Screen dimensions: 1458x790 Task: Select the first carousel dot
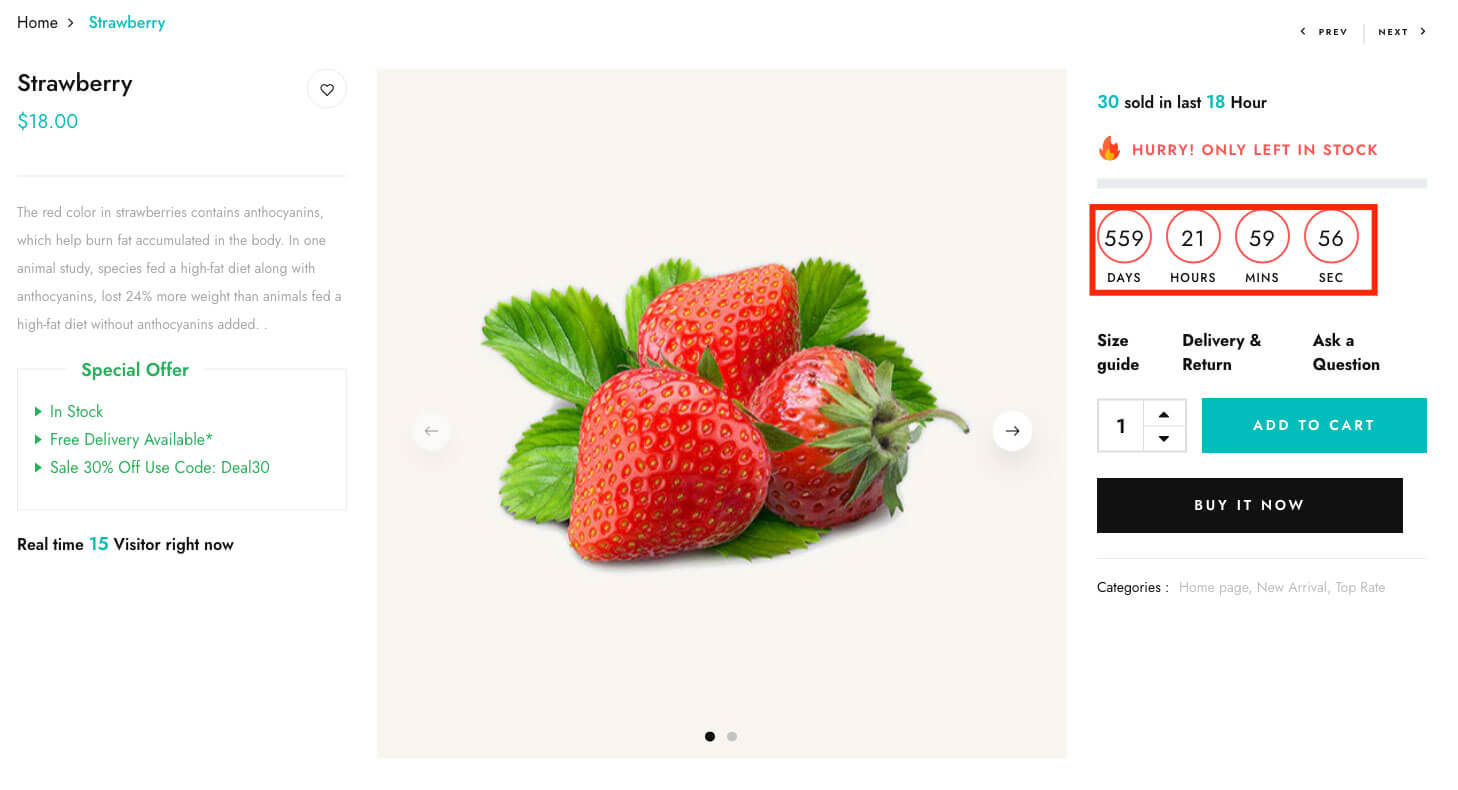710,737
